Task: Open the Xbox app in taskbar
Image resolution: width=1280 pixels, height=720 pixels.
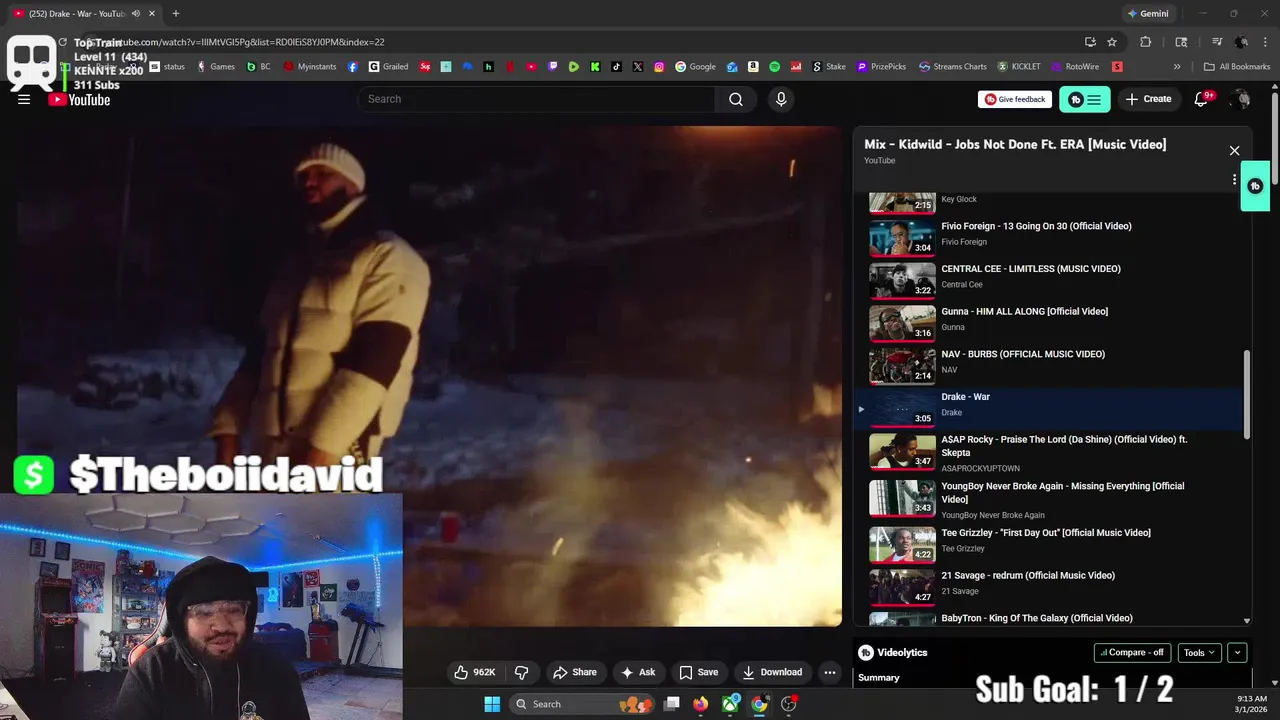Action: point(731,704)
